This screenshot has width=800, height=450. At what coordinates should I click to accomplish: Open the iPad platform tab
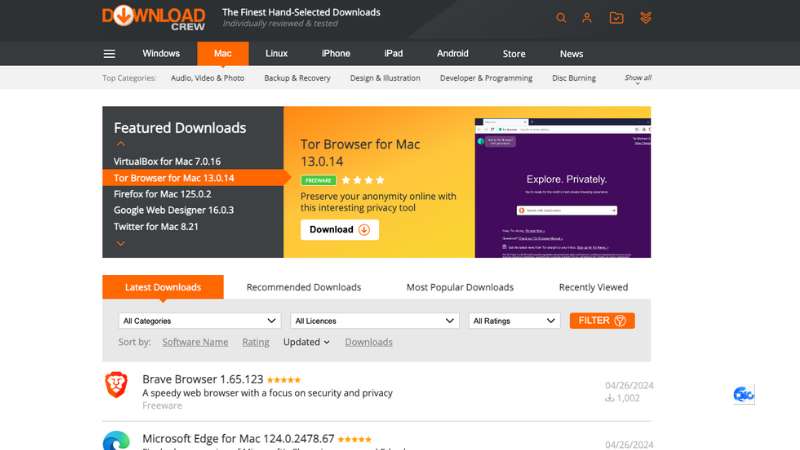(393, 54)
